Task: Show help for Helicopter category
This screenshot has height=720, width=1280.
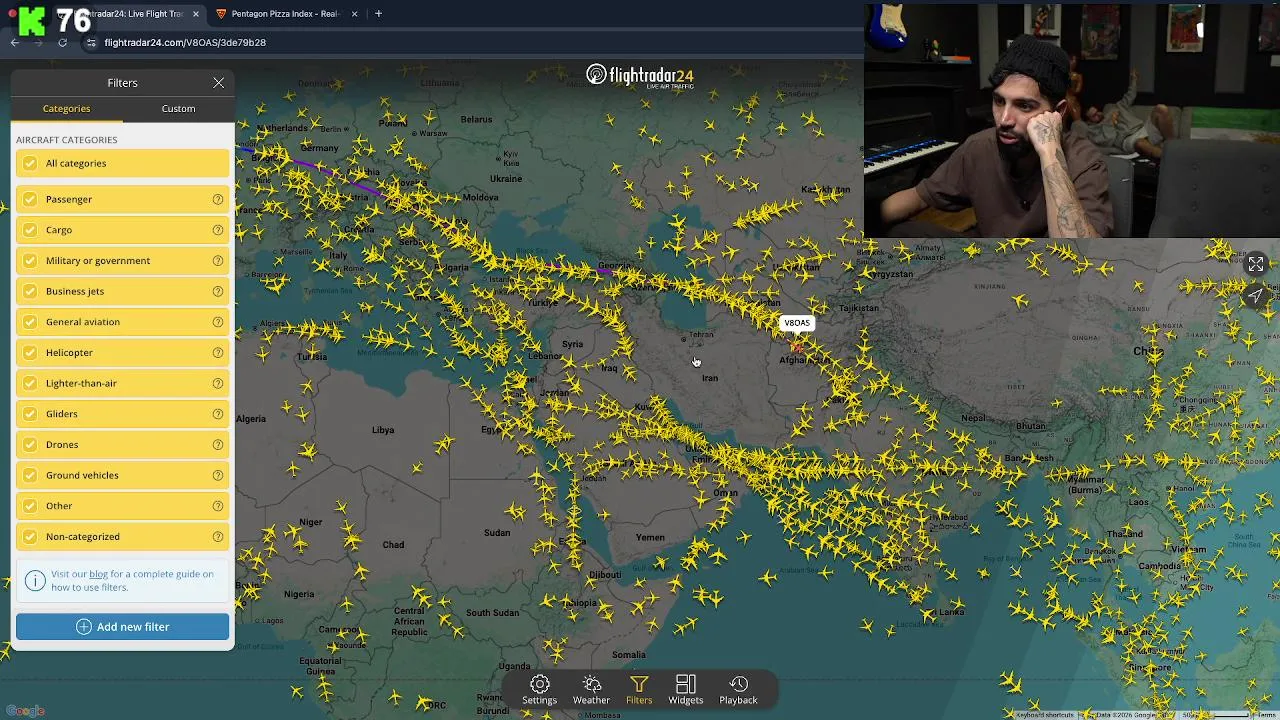Action: point(217,353)
